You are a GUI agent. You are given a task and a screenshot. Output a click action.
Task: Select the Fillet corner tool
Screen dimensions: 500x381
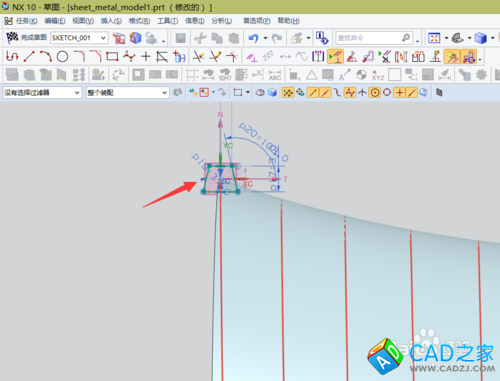[x=79, y=56]
